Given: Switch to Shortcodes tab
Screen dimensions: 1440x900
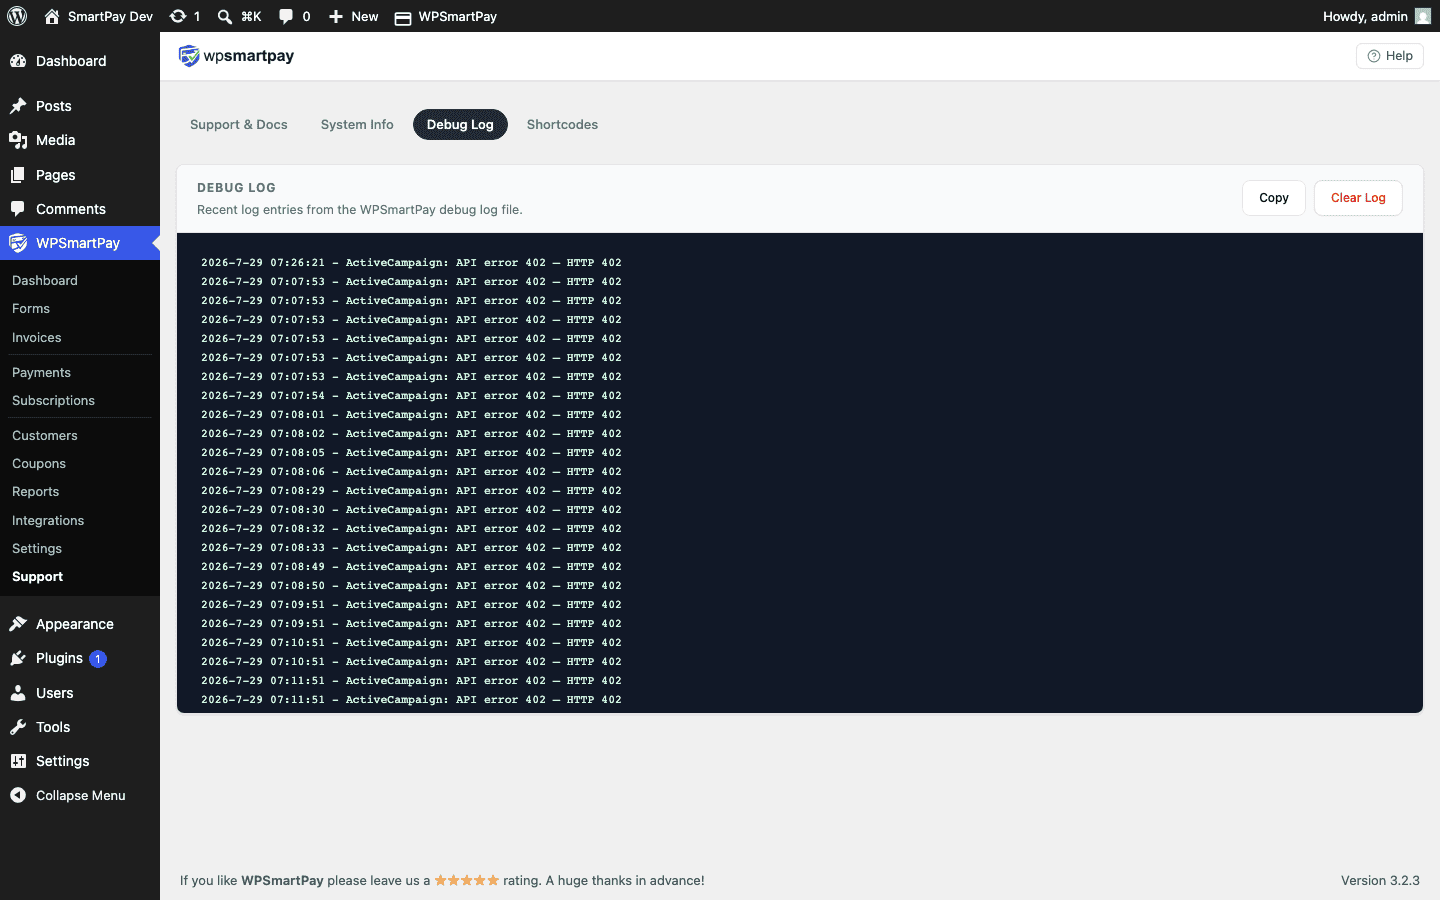Looking at the screenshot, I should tap(562, 125).
